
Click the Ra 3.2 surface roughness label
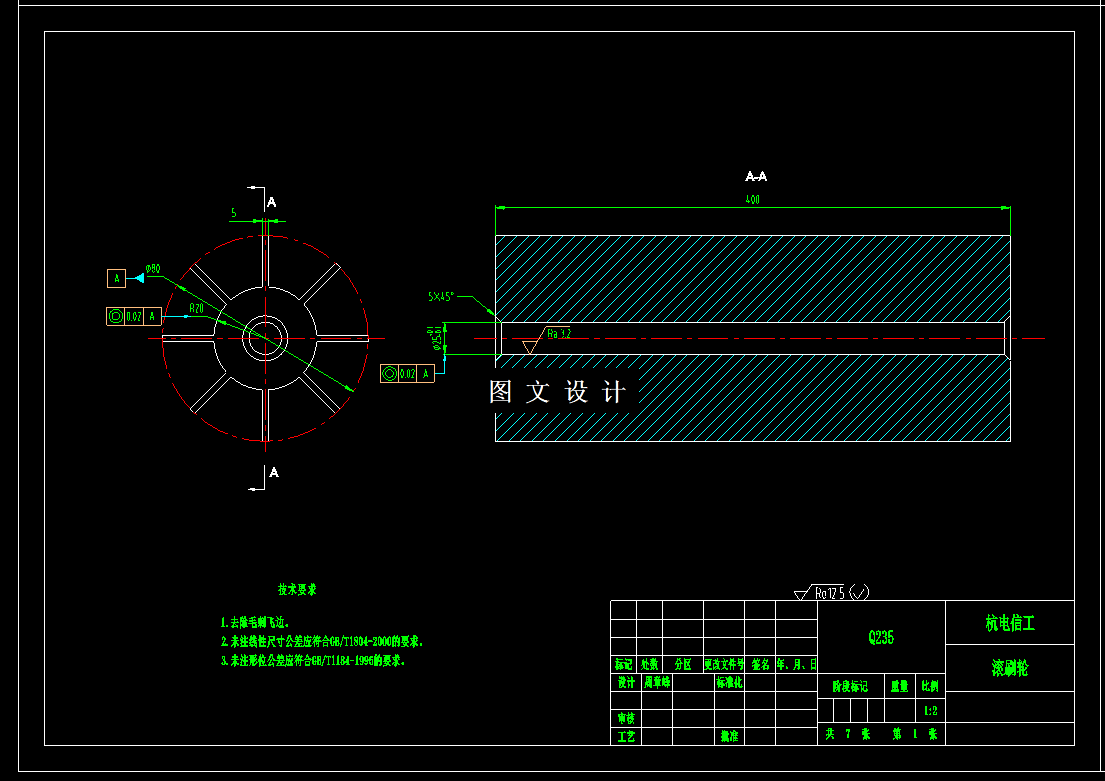coord(559,333)
